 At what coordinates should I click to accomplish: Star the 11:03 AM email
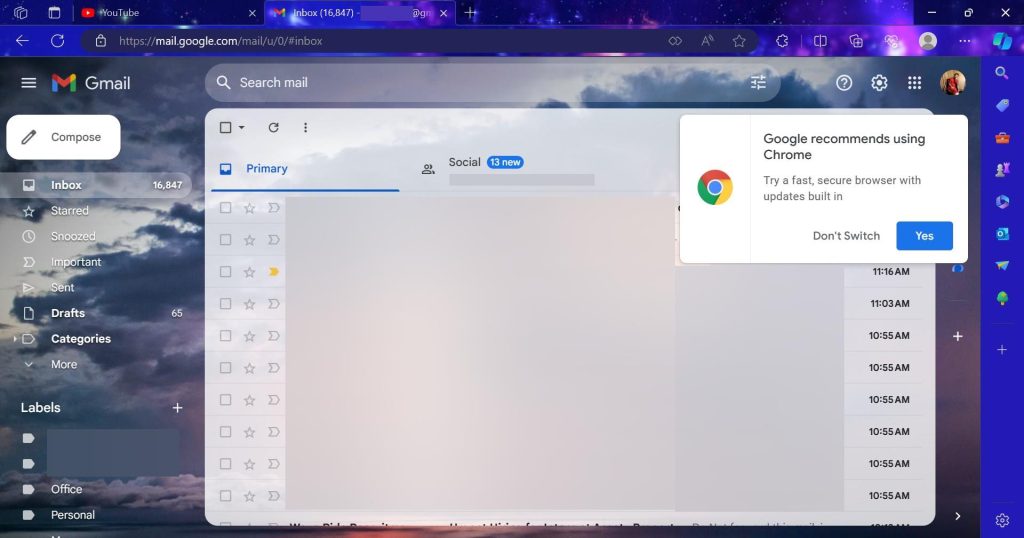[x=249, y=304]
